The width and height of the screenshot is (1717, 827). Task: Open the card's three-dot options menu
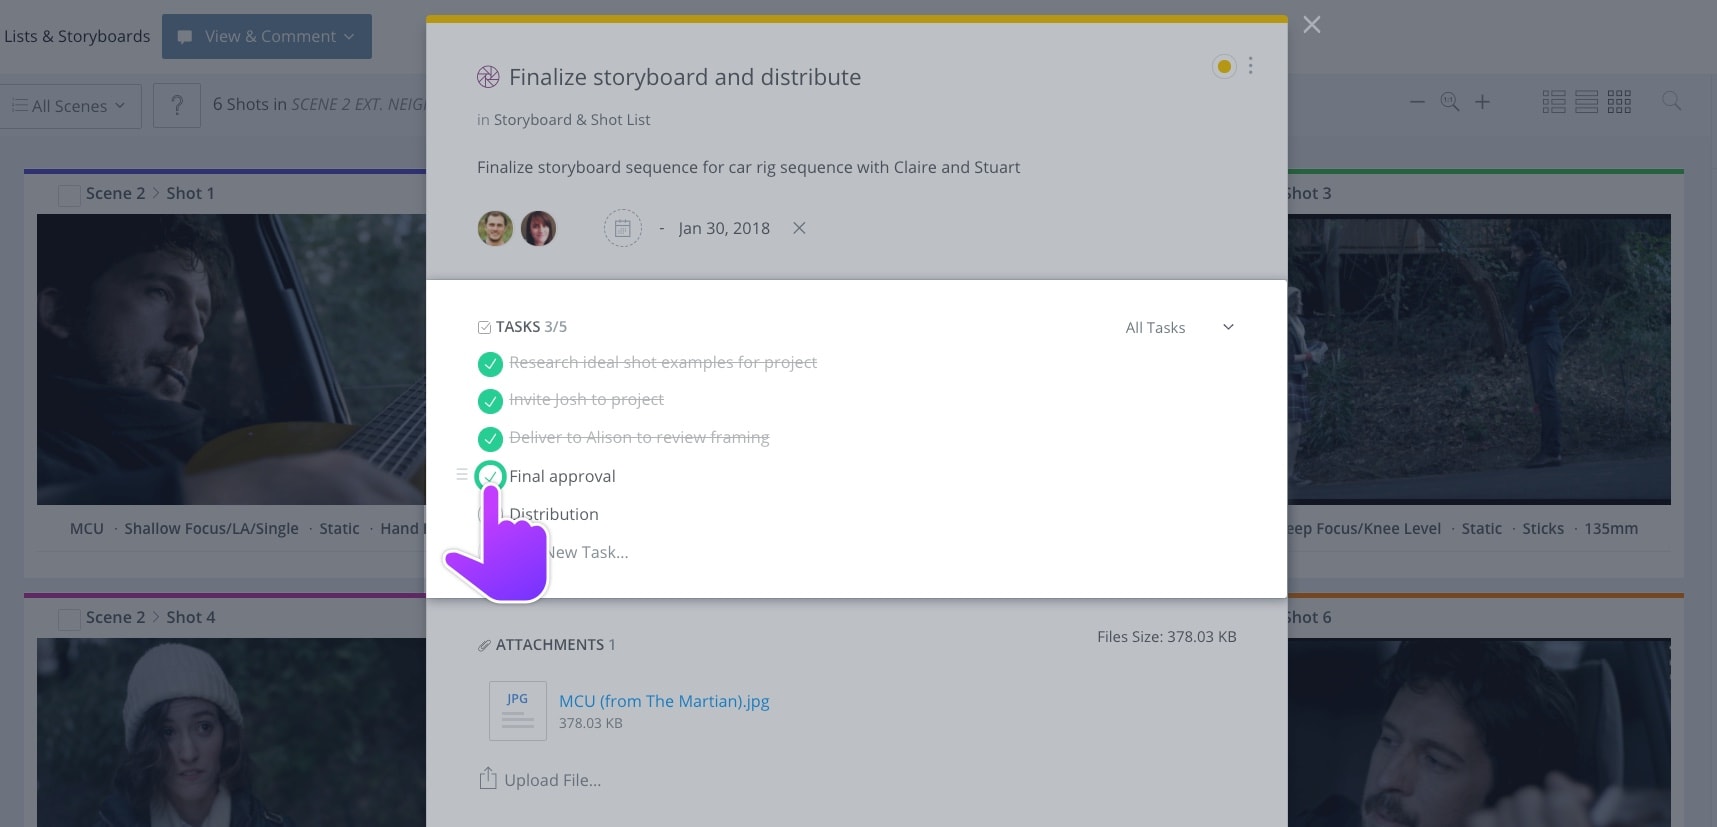[1250, 66]
